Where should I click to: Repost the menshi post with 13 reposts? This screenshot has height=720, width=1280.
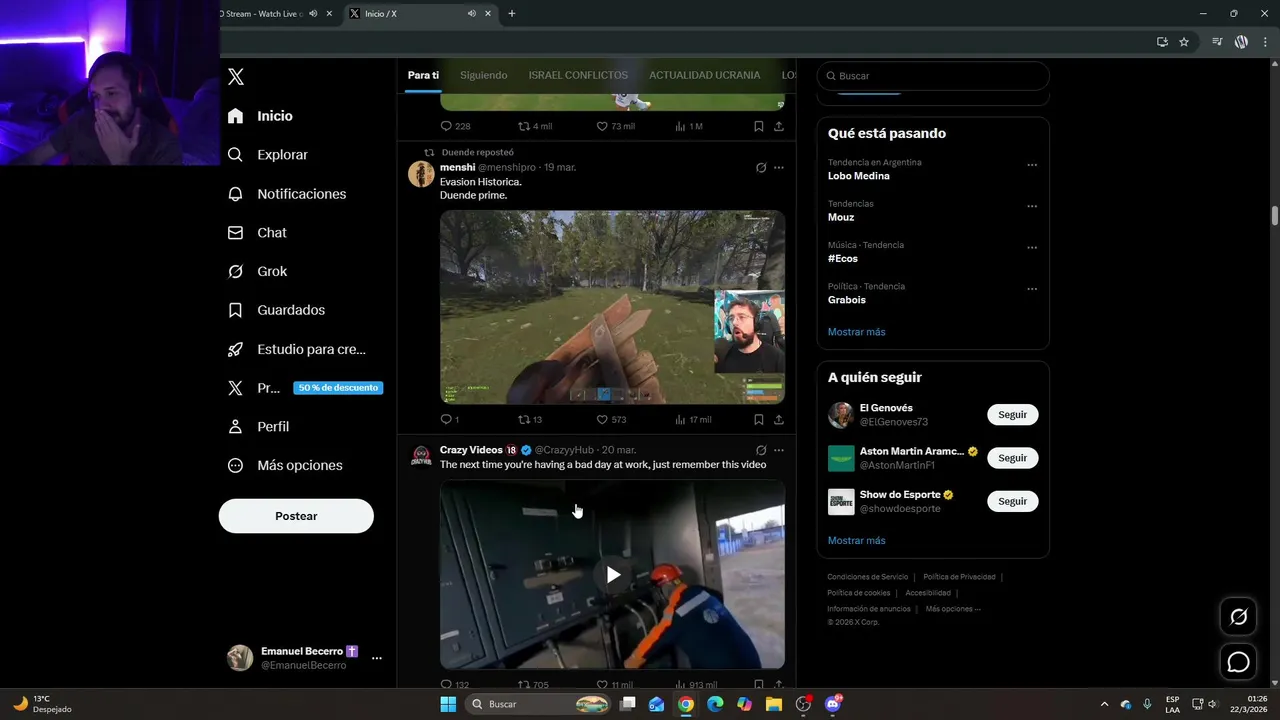pyautogui.click(x=530, y=420)
